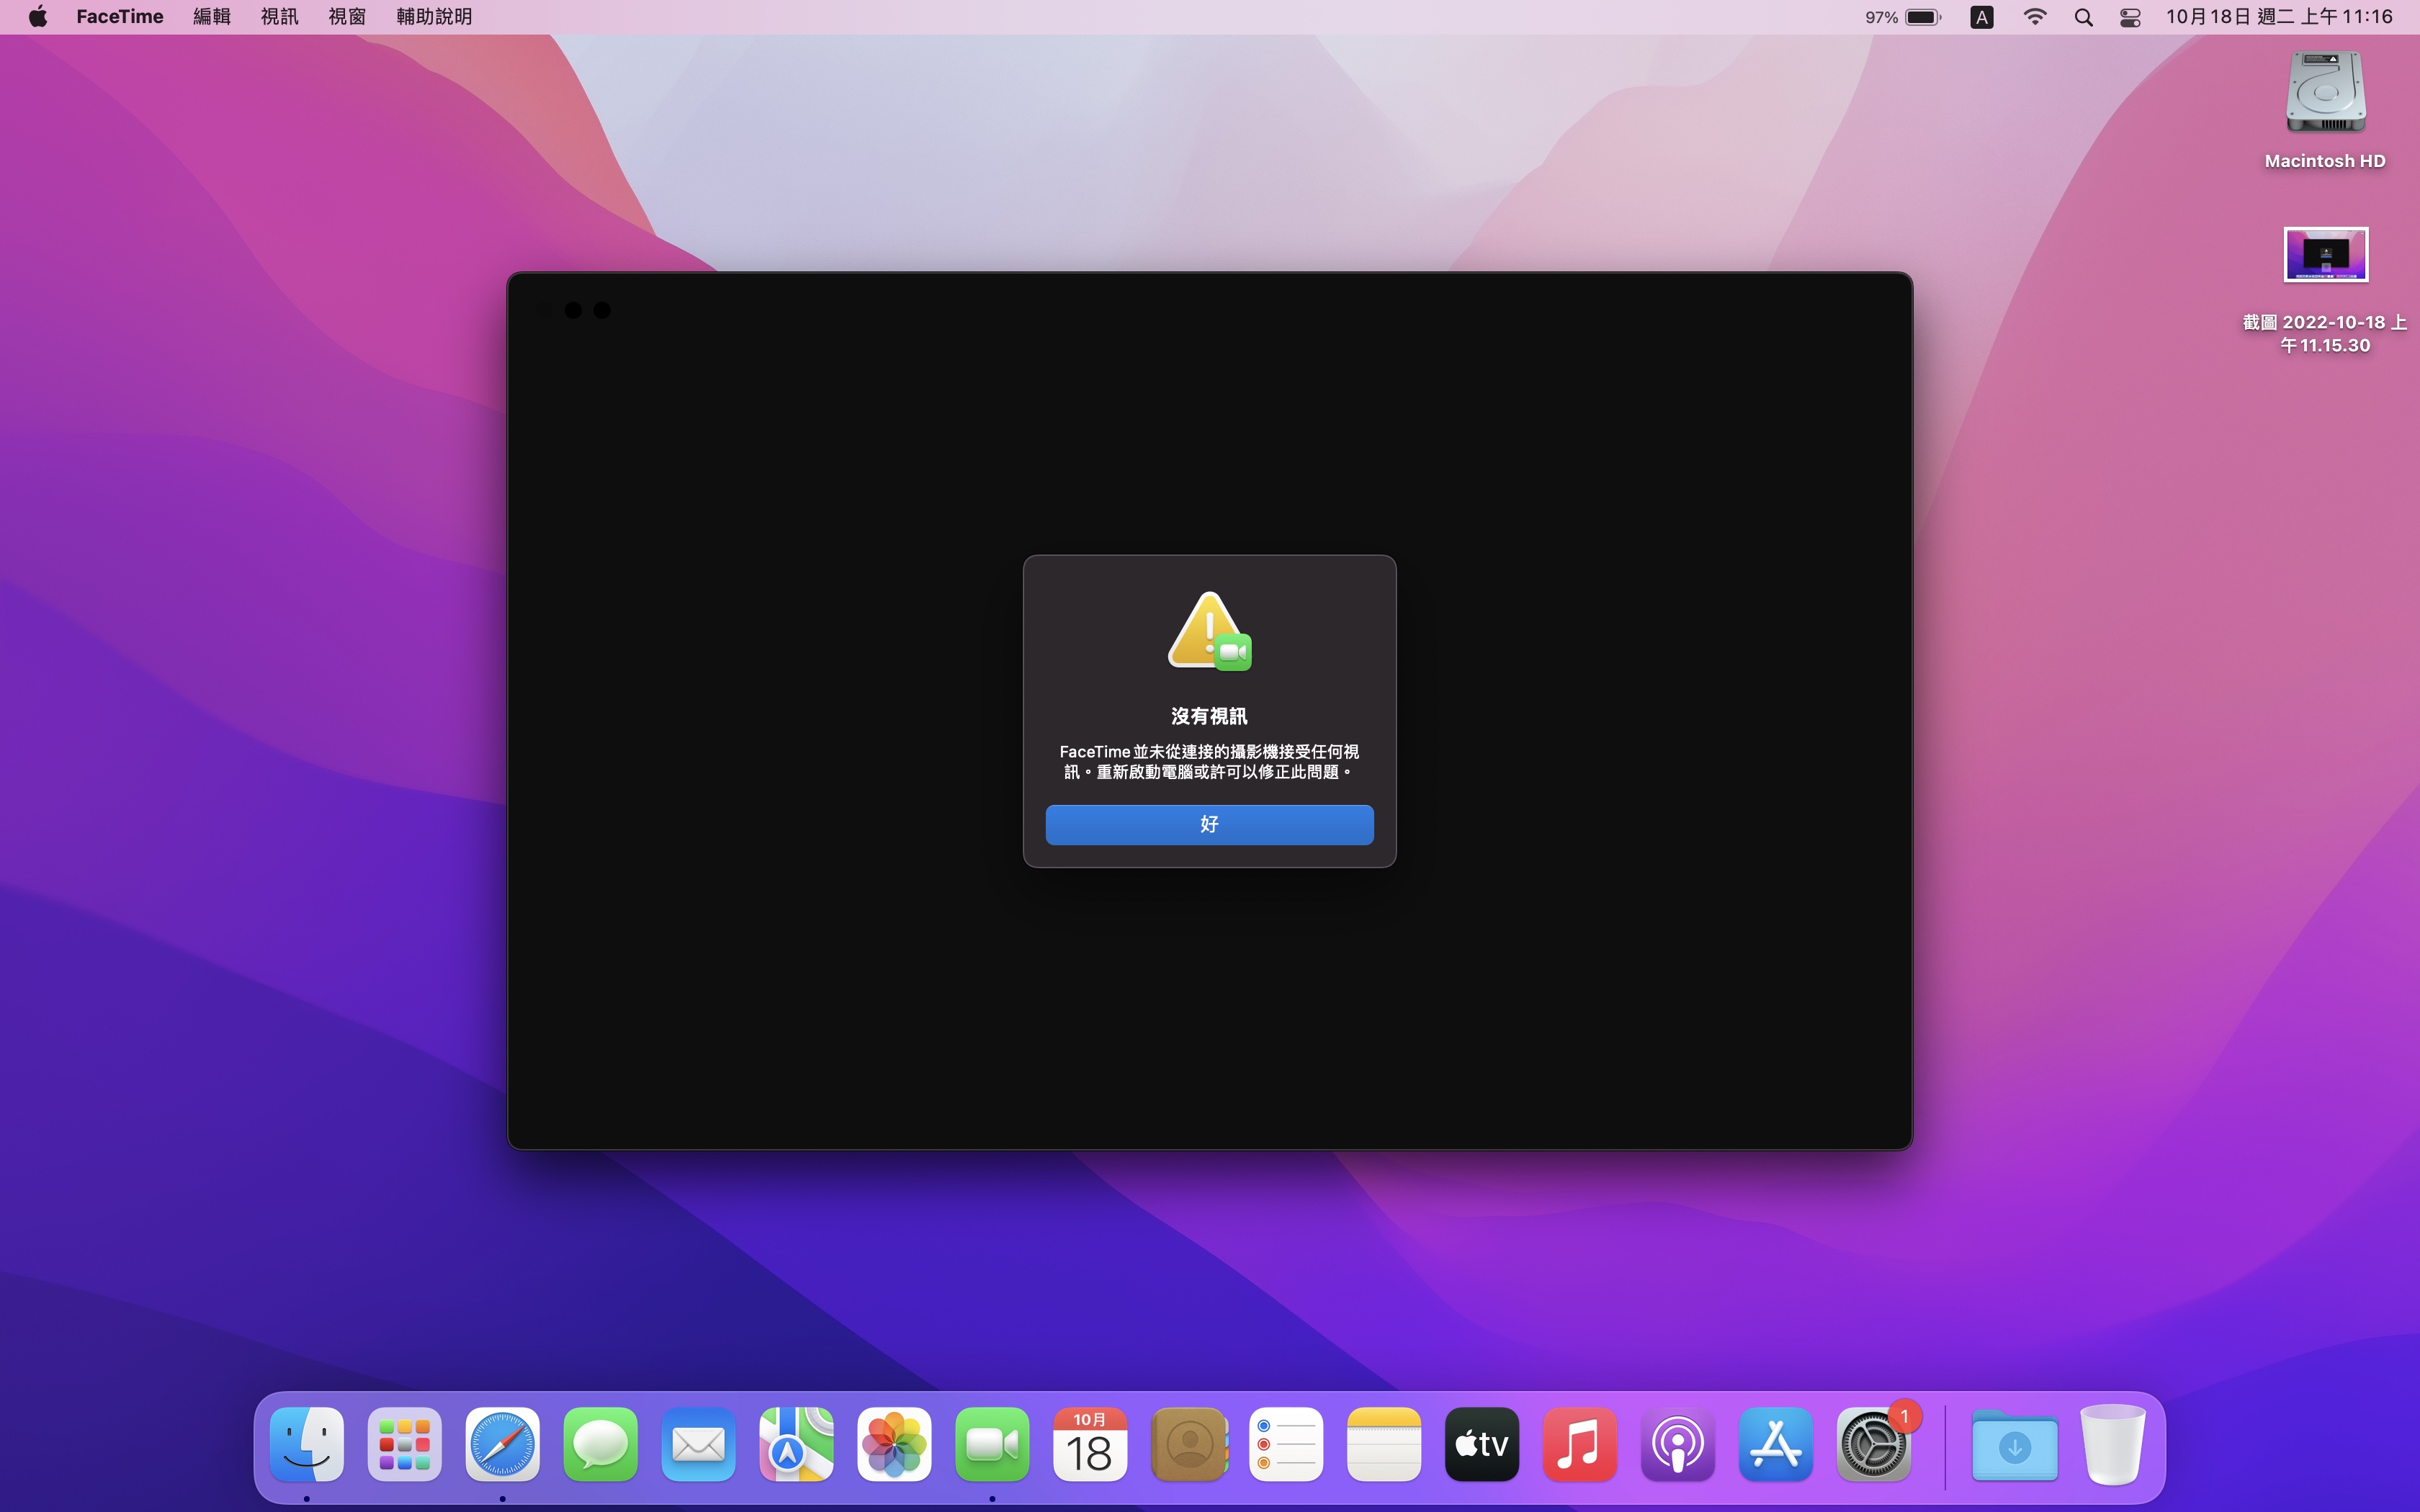2420x1512 pixels.
Task: Open Spotlight search magnifier
Action: coord(2083,17)
